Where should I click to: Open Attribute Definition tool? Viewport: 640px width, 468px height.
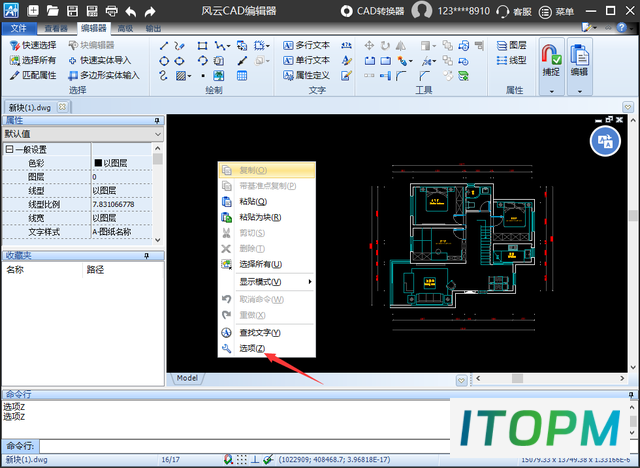tap(306, 75)
